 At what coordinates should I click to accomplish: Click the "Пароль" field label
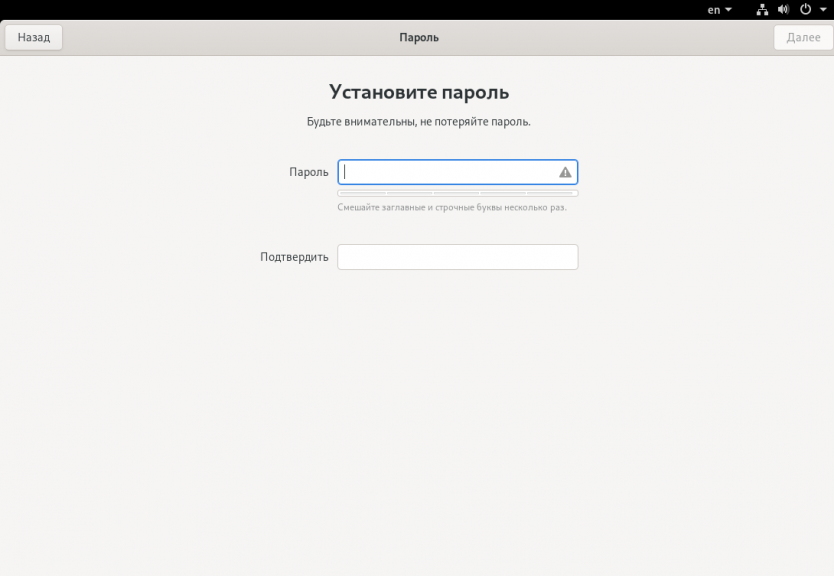coord(308,172)
